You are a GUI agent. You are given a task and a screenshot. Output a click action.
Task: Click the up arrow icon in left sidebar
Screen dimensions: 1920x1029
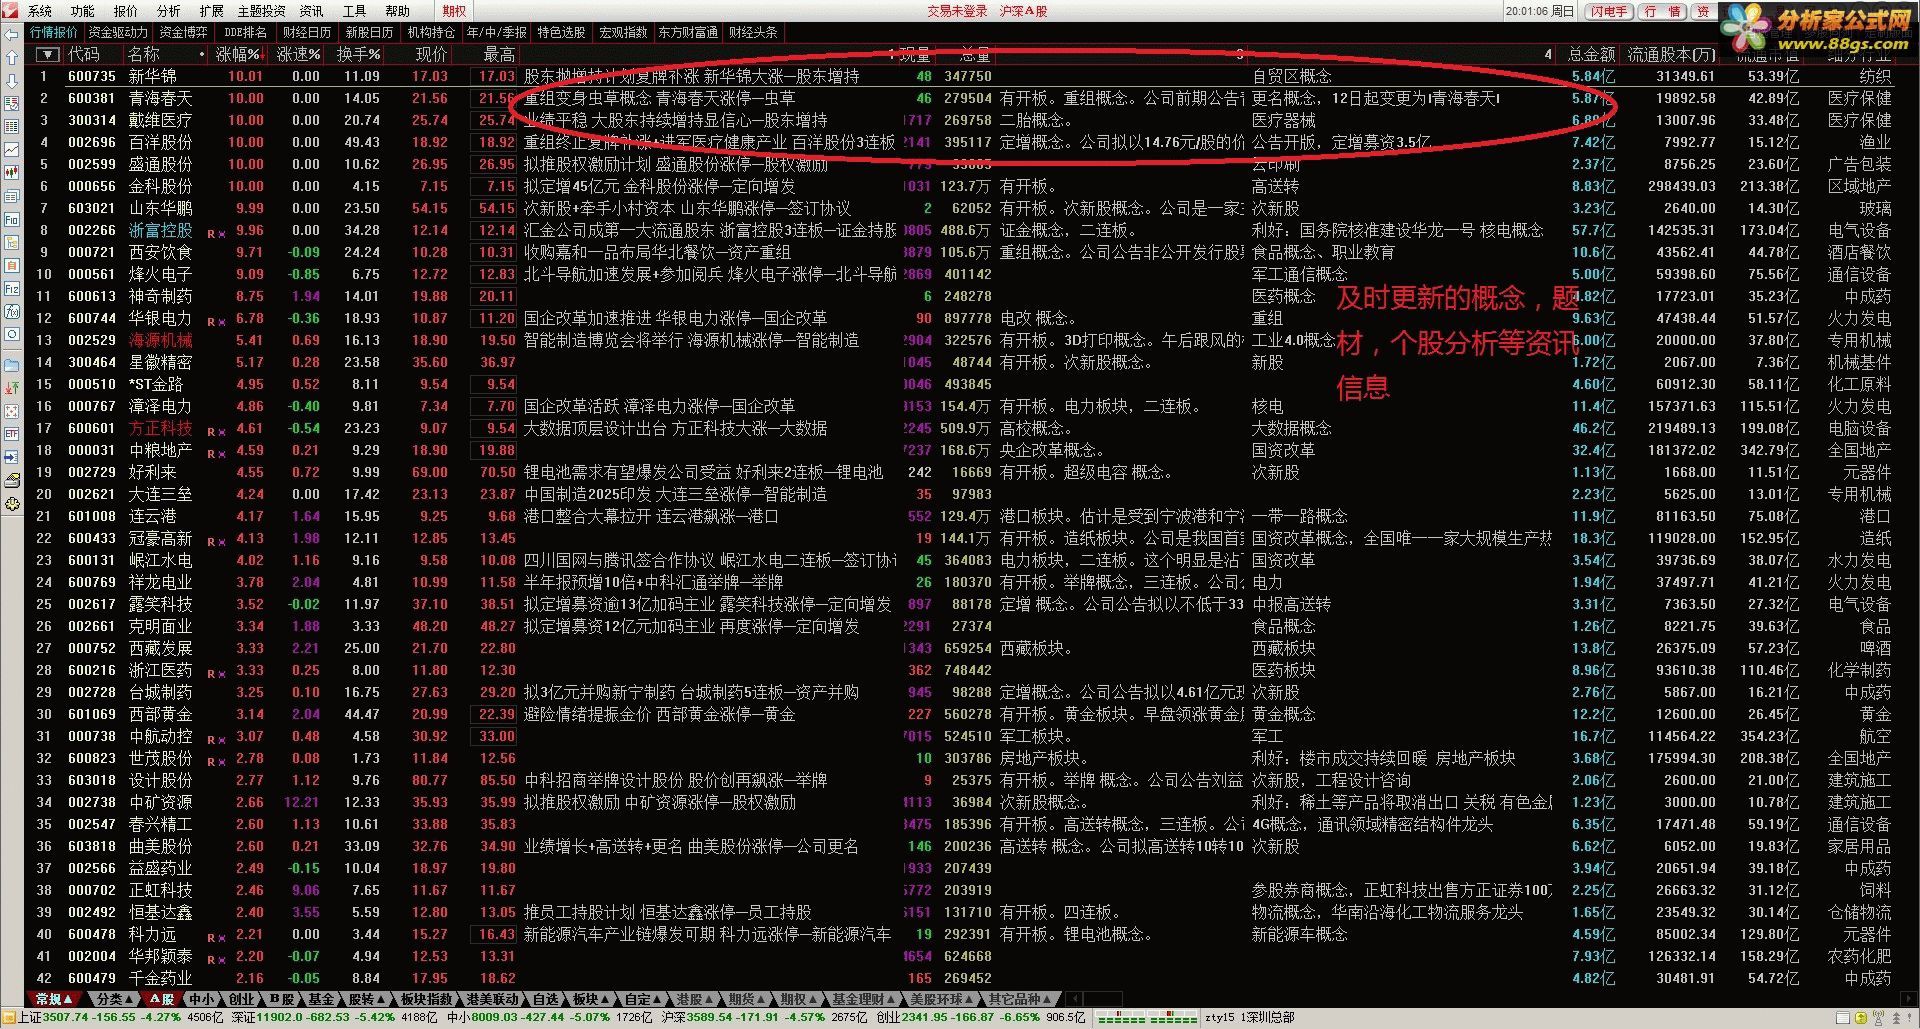[x=12, y=57]
